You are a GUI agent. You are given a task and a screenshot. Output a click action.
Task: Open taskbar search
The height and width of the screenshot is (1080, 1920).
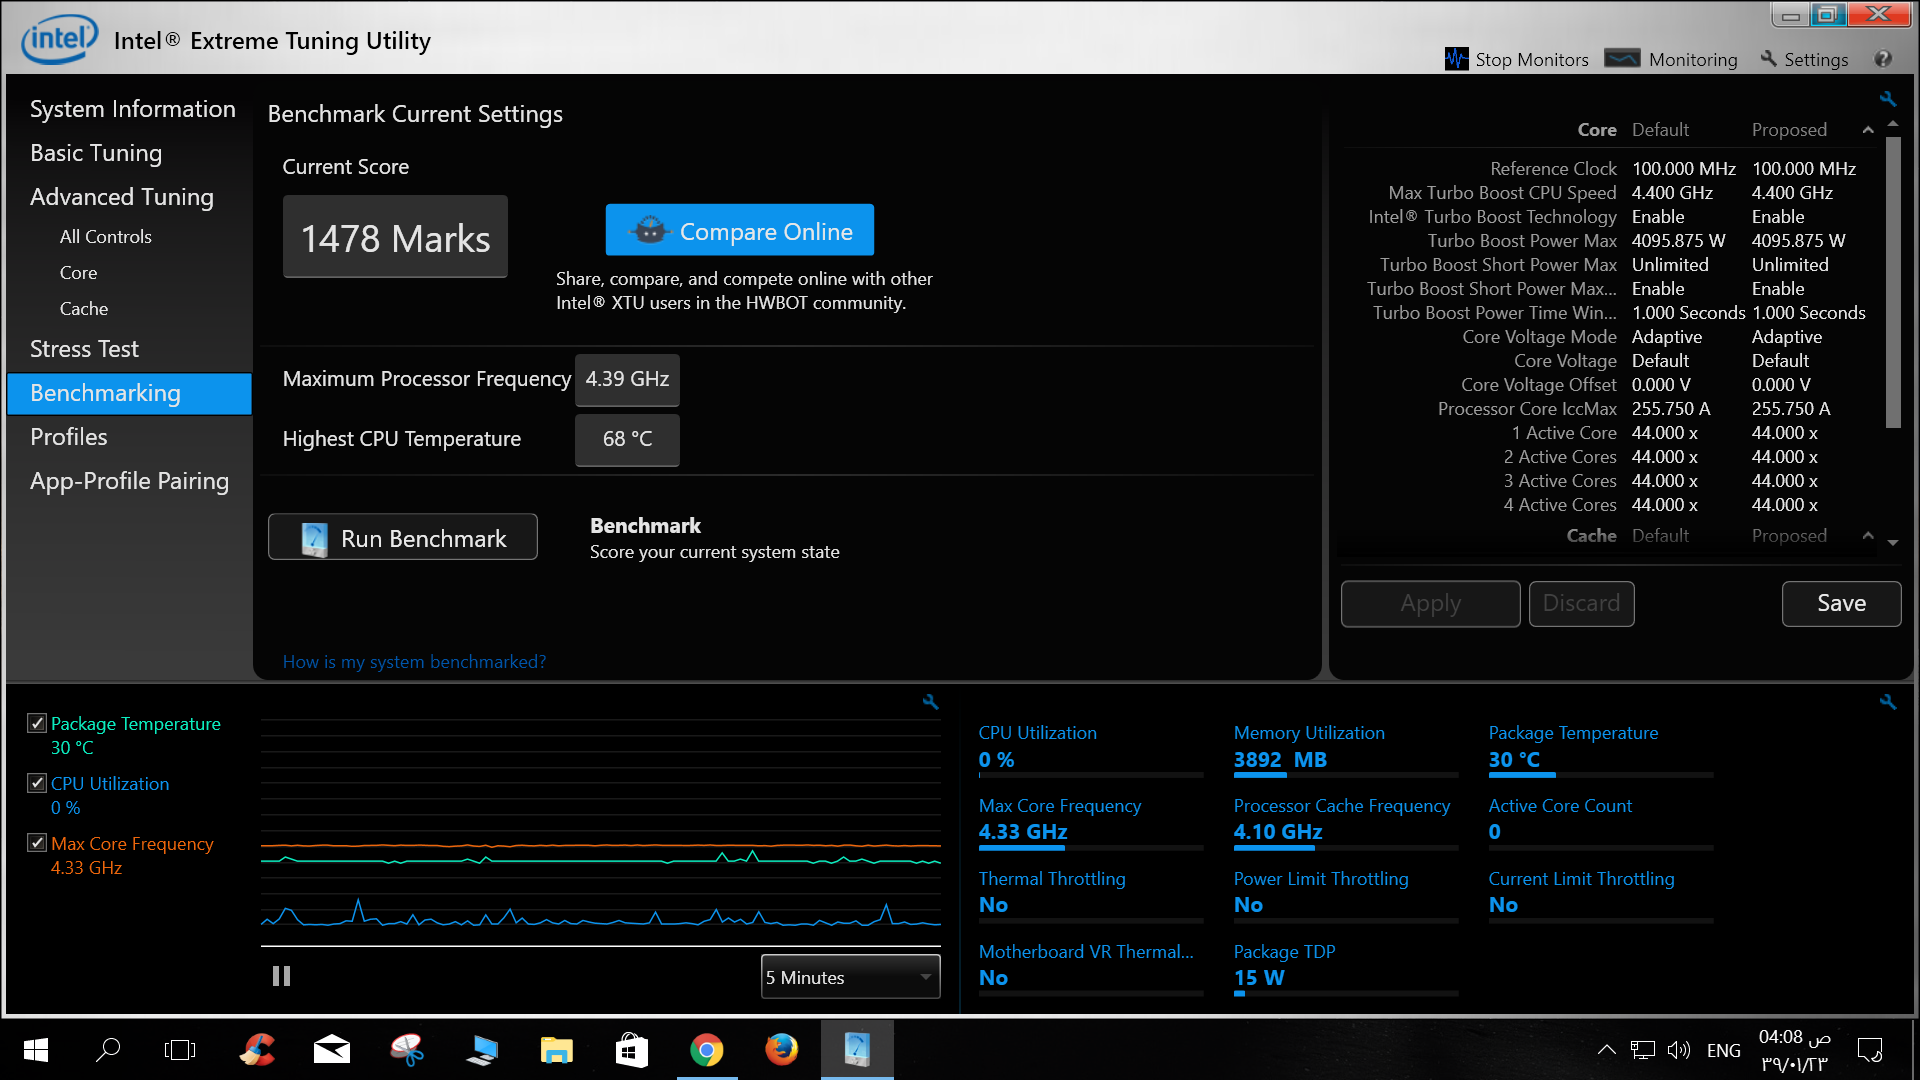tap(107, 1050)
